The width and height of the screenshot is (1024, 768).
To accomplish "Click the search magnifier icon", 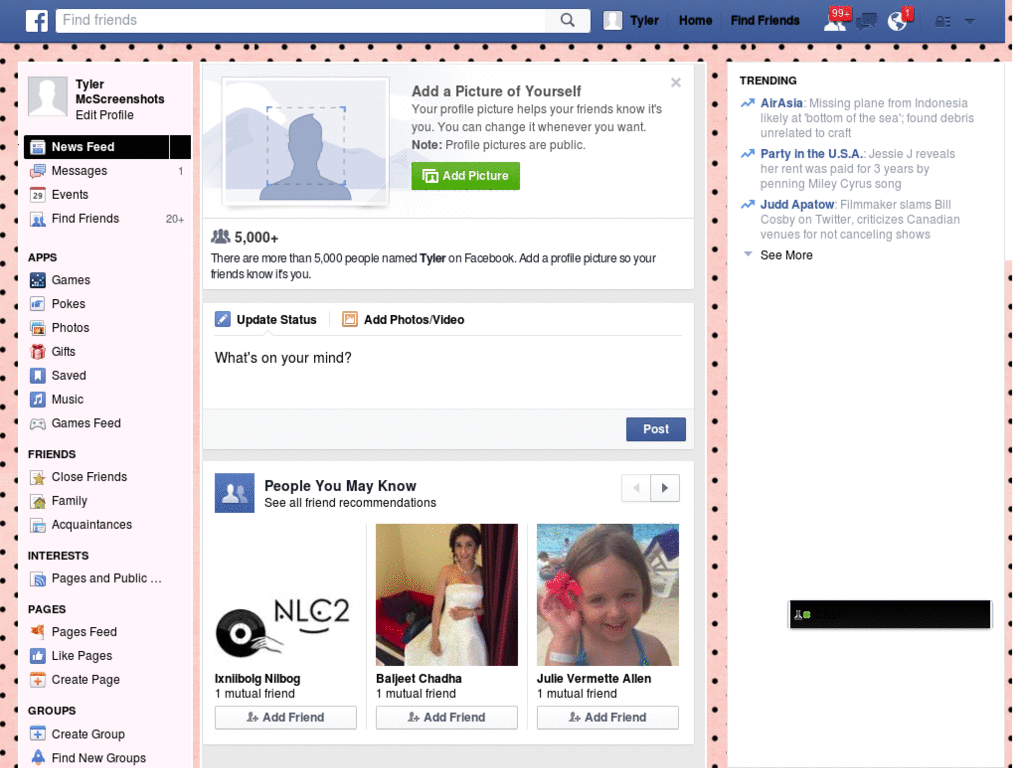I will click(568, 20).
